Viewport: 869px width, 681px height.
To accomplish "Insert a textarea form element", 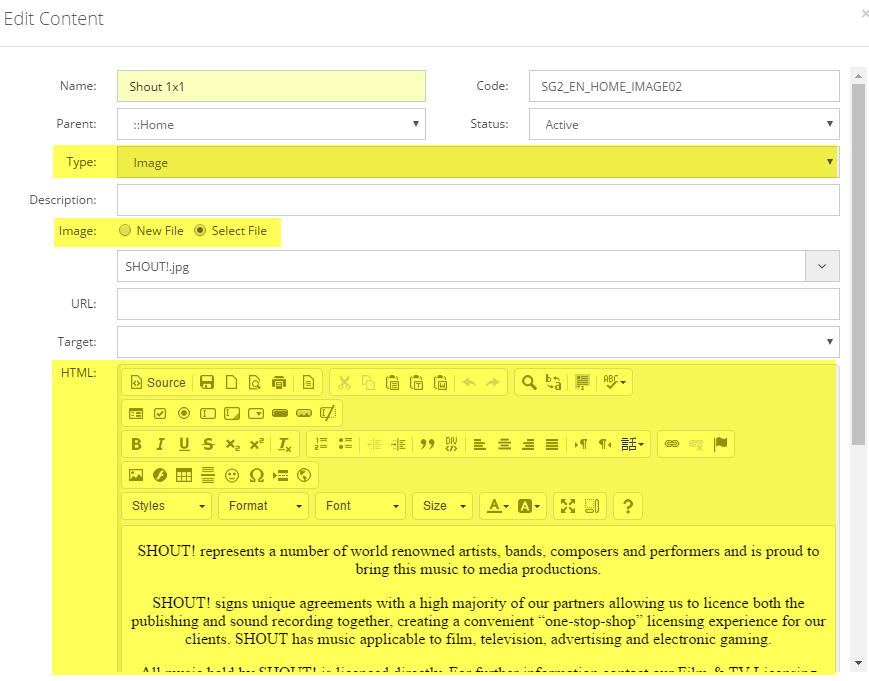I will click(232, 413).
